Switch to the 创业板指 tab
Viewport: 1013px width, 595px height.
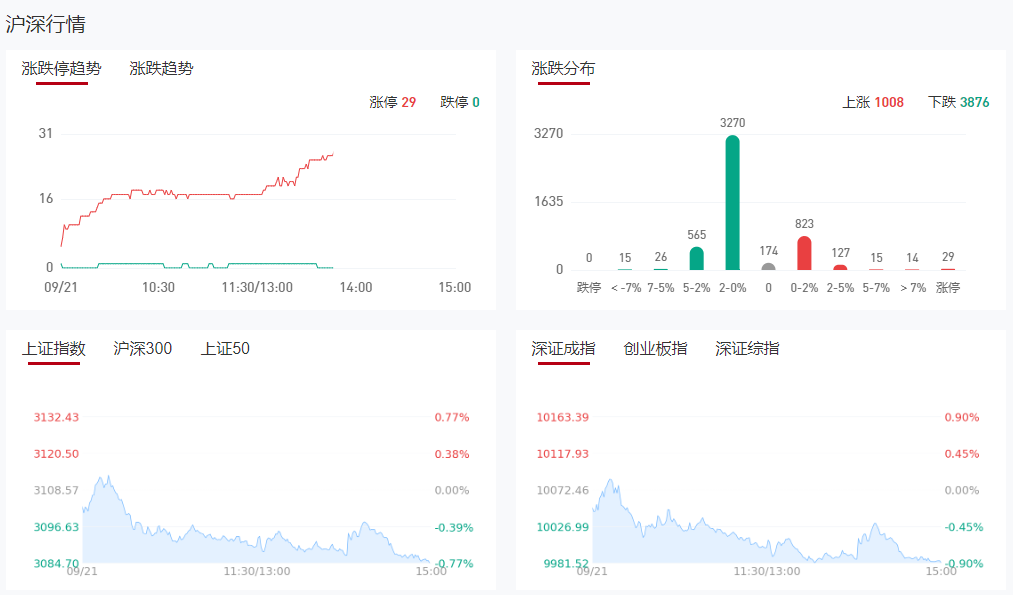[655, 349]
